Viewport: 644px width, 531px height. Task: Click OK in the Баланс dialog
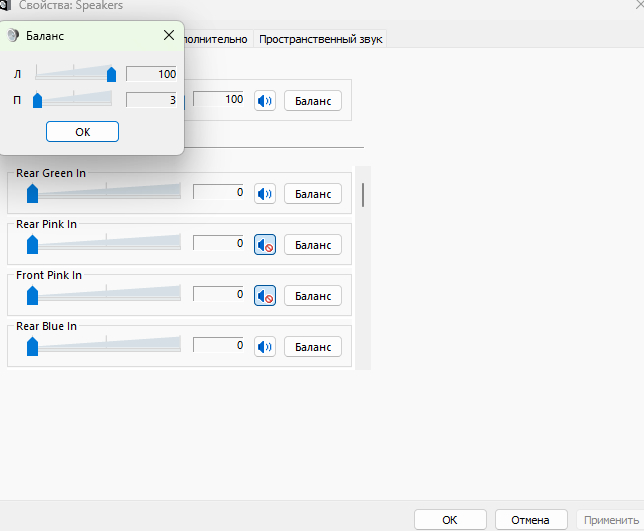(x=82, y=131)
